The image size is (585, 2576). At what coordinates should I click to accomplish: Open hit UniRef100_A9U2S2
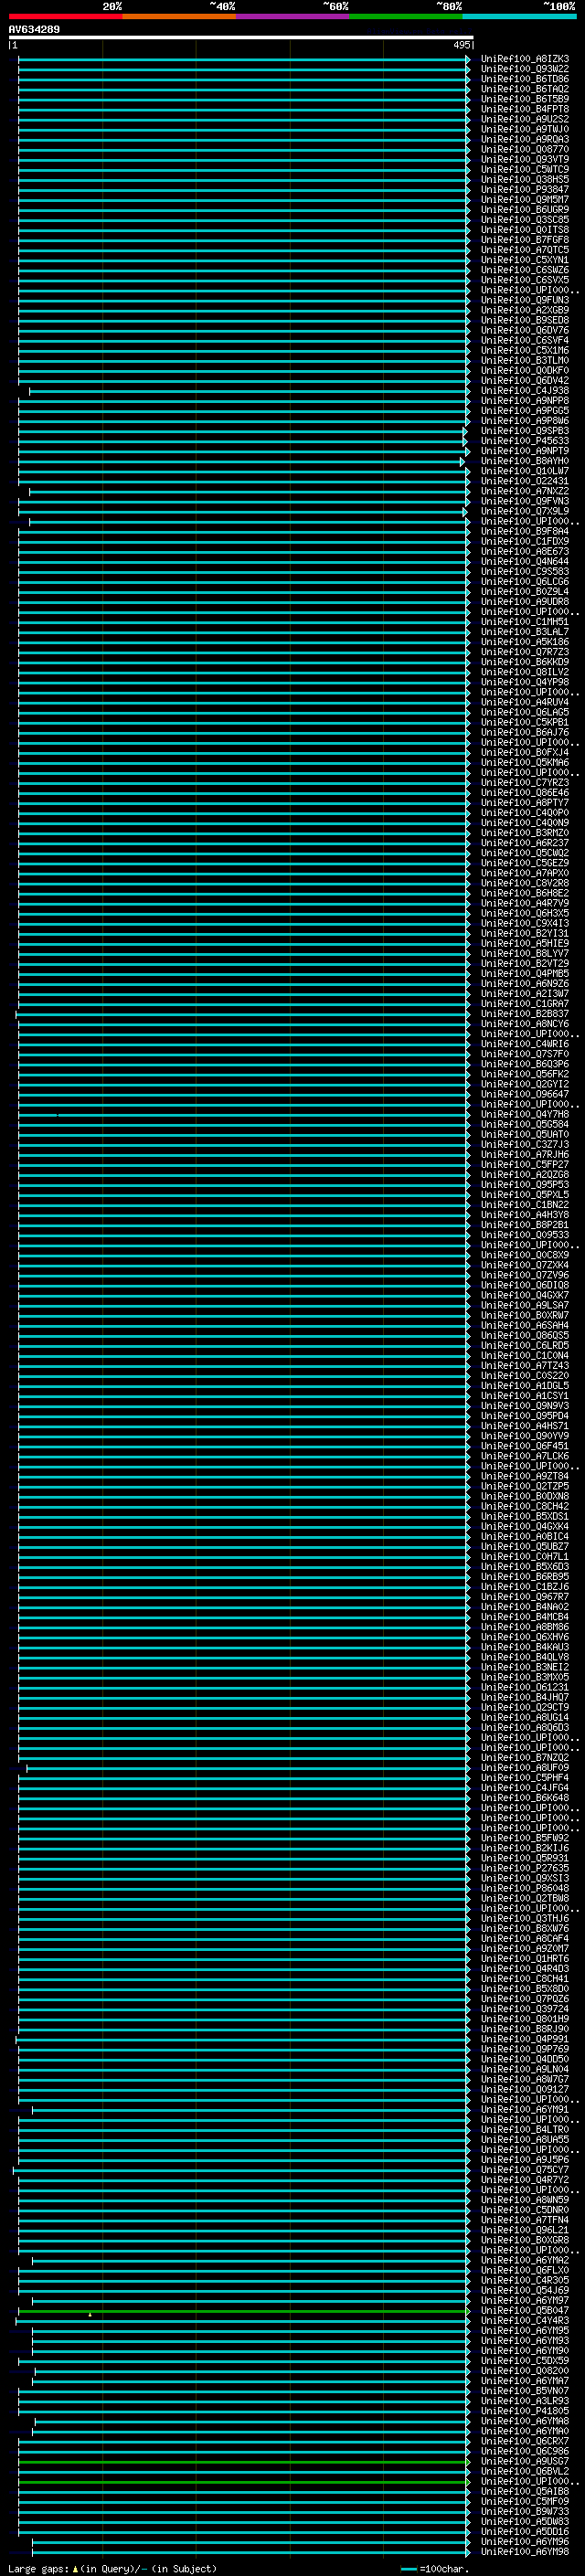coord(525,119)
